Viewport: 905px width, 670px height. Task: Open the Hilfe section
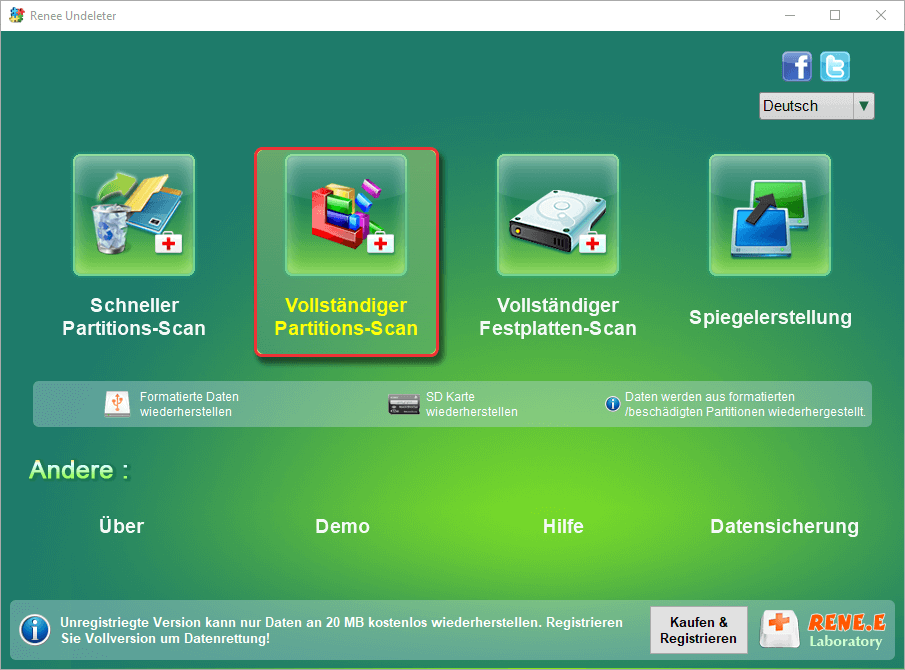pos(563,526)
